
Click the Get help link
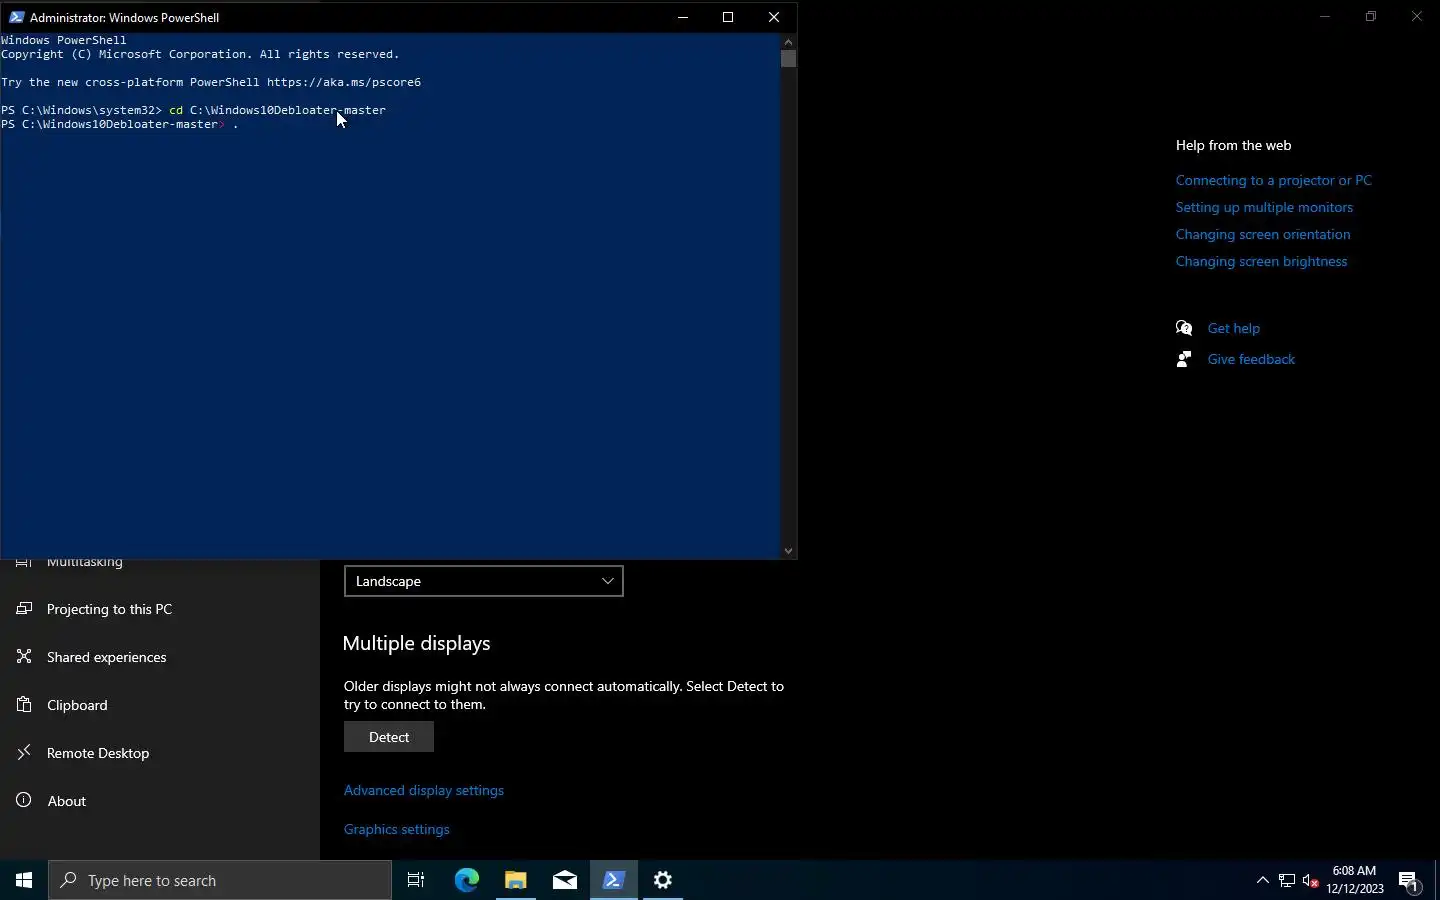(1234, 328)
